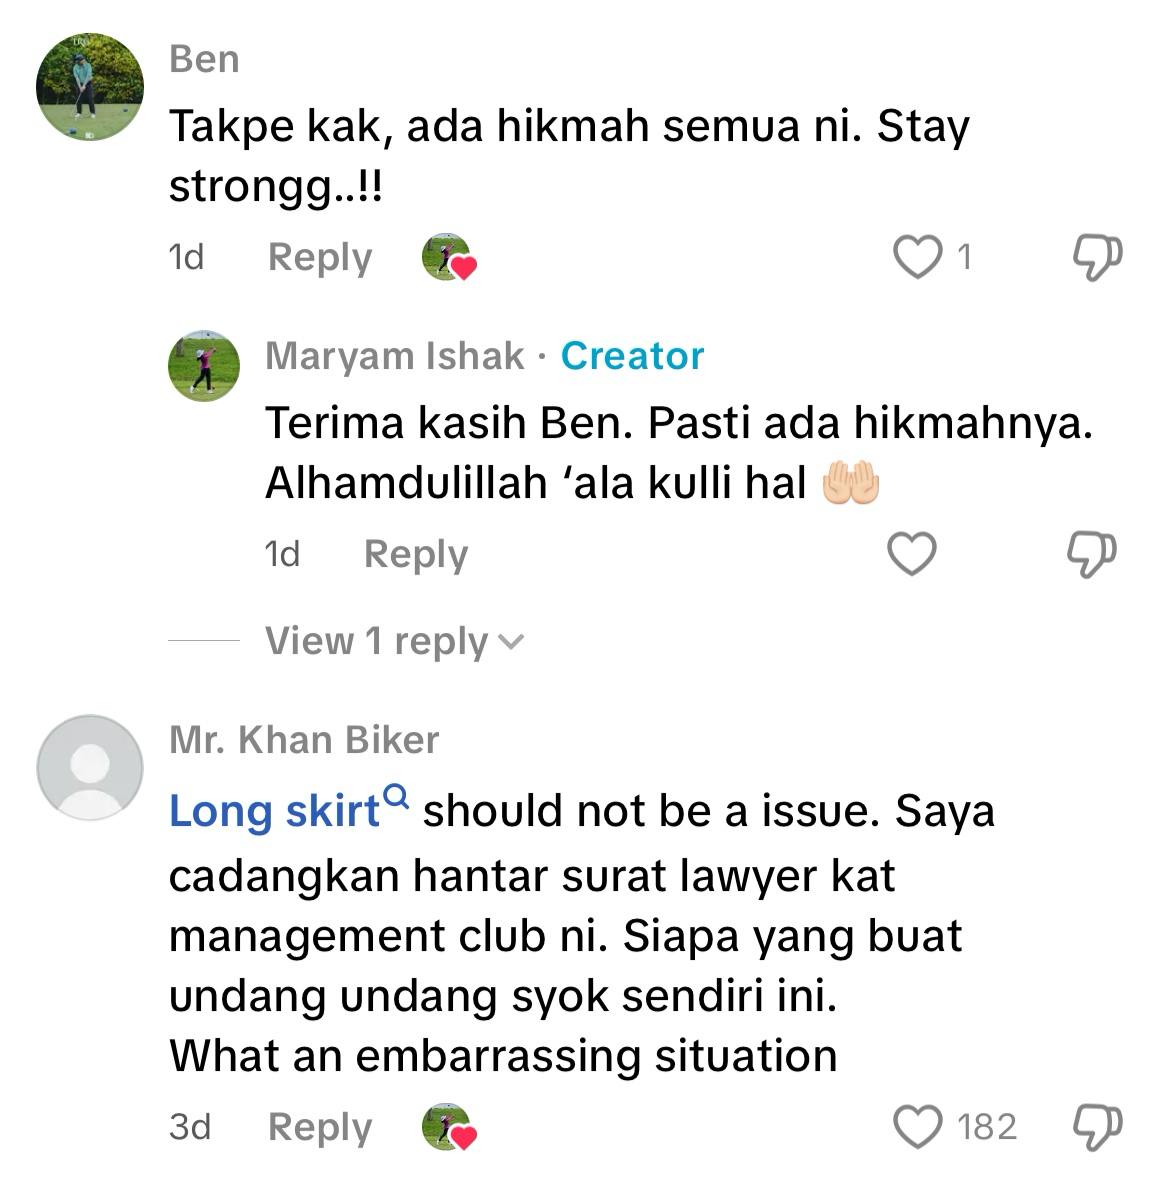Like Ben's comment with heart icon
1170x1196 pixels.
[x=918, y=257]
